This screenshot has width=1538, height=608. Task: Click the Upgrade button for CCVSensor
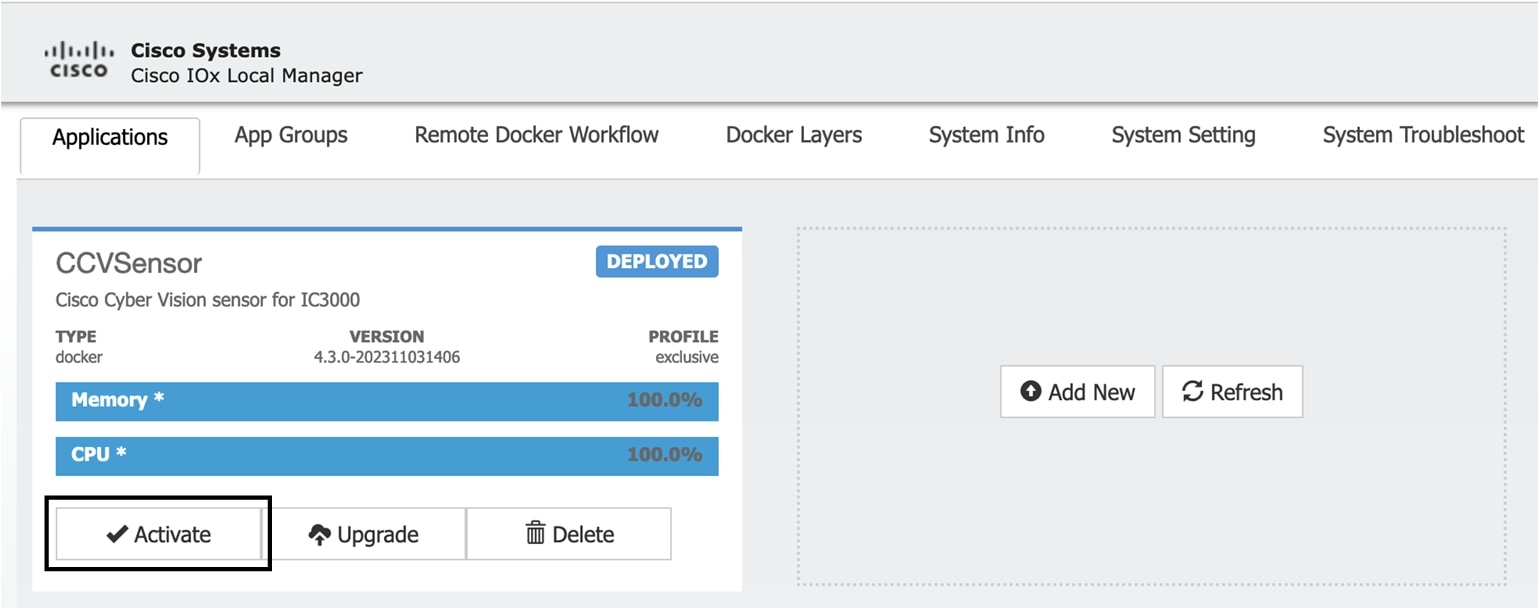pyautogui.click(x=364, y=534)
